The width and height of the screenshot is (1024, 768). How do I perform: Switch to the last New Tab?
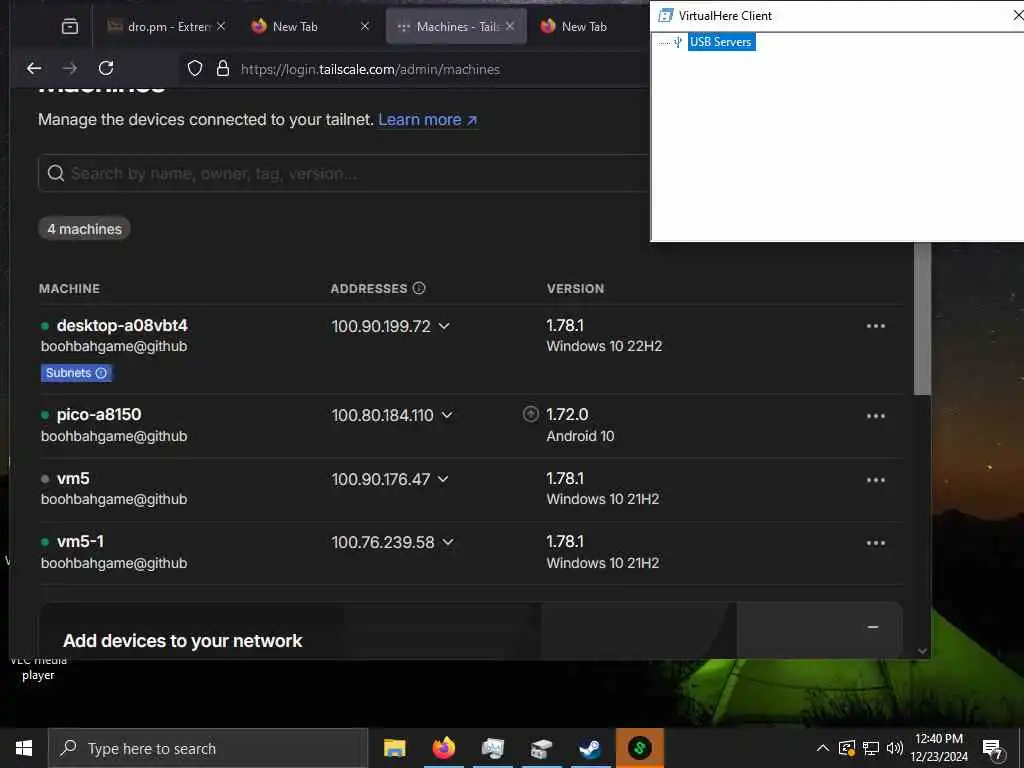584,26
